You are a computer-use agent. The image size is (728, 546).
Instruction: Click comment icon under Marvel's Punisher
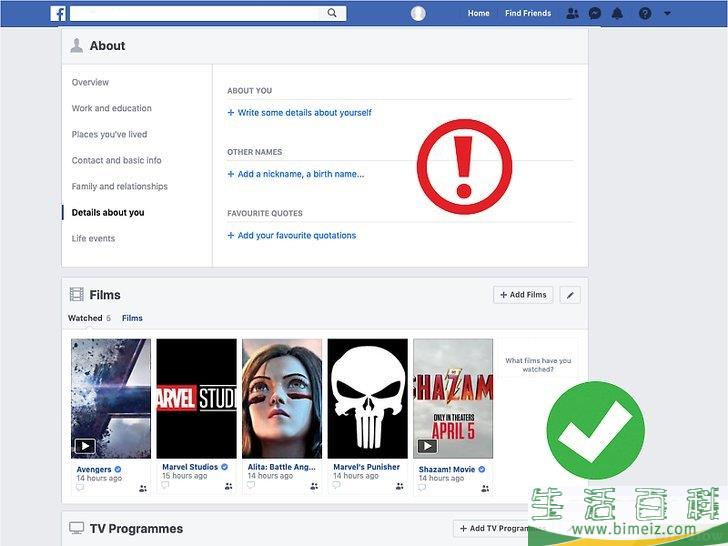[x=337, y=485]
